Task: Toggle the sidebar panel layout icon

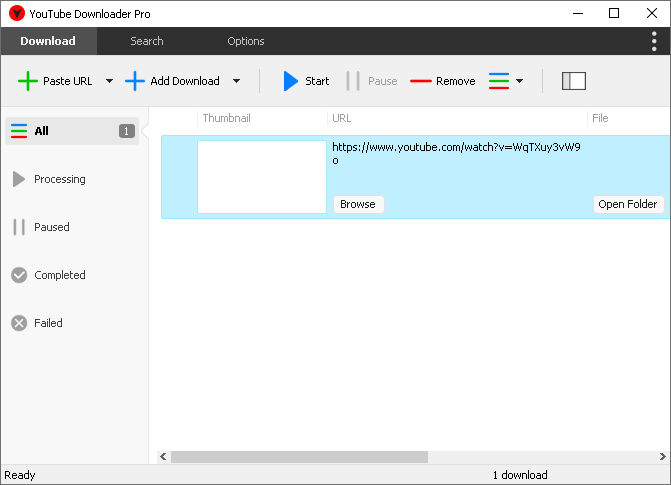Action: pyautogui.click(x=574, y=81)
